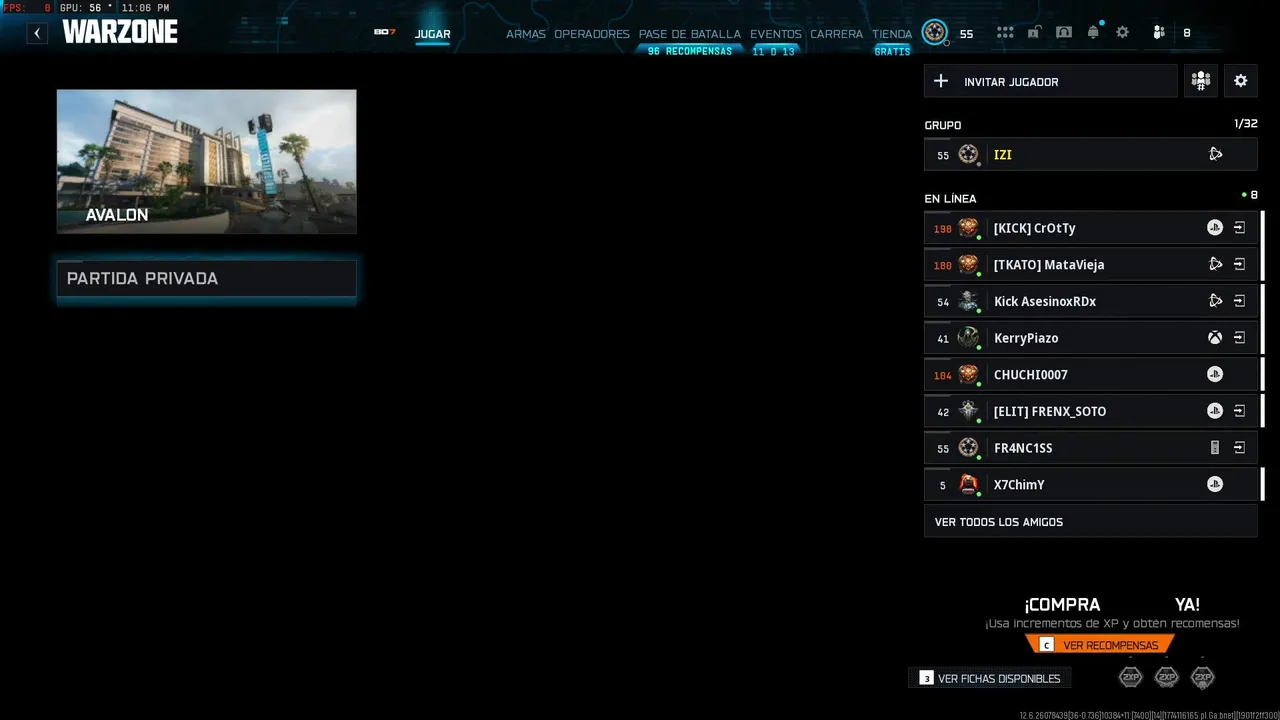Open the unlock tokens padlock icon

(1034, 33)
